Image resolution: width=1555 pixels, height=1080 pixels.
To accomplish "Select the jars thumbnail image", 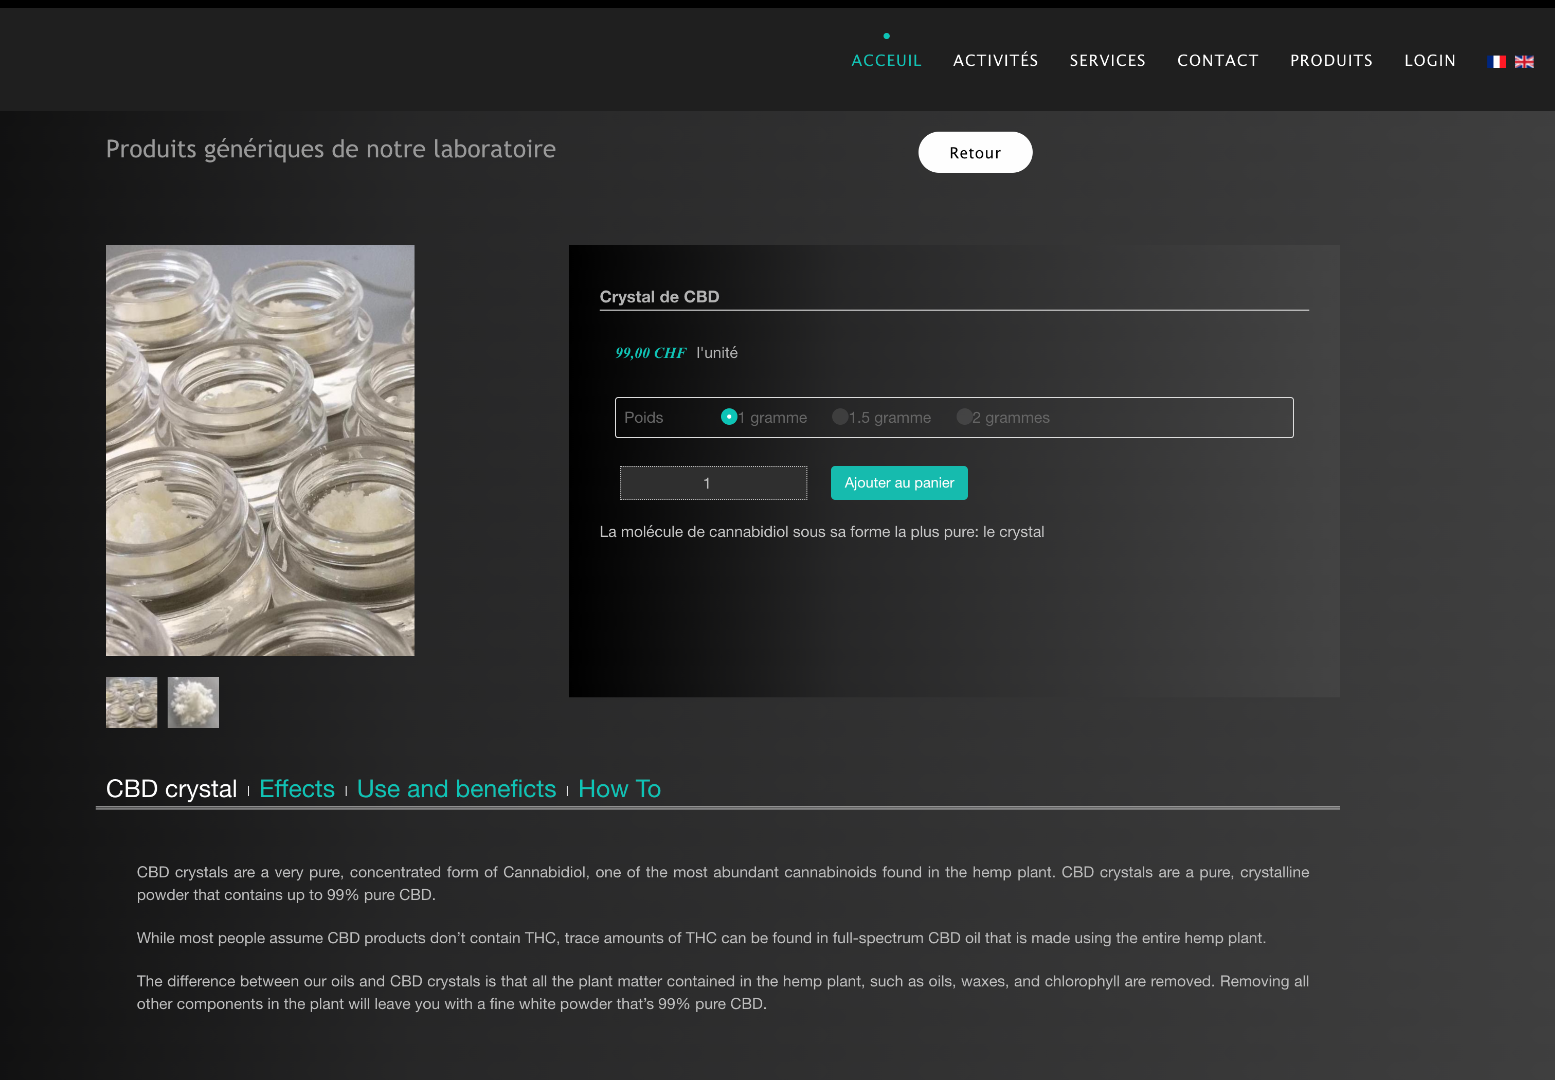I will pyautogui.click(x=132, y=702).
